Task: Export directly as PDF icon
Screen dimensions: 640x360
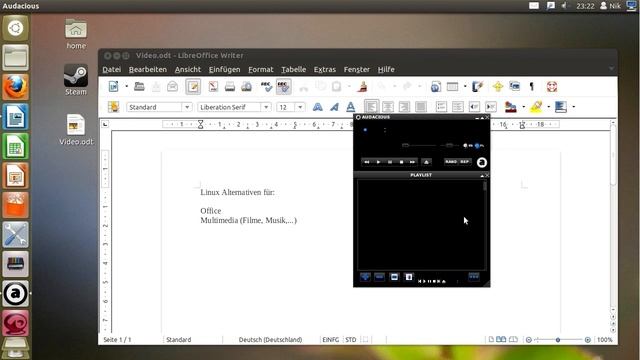Action: 213,87
